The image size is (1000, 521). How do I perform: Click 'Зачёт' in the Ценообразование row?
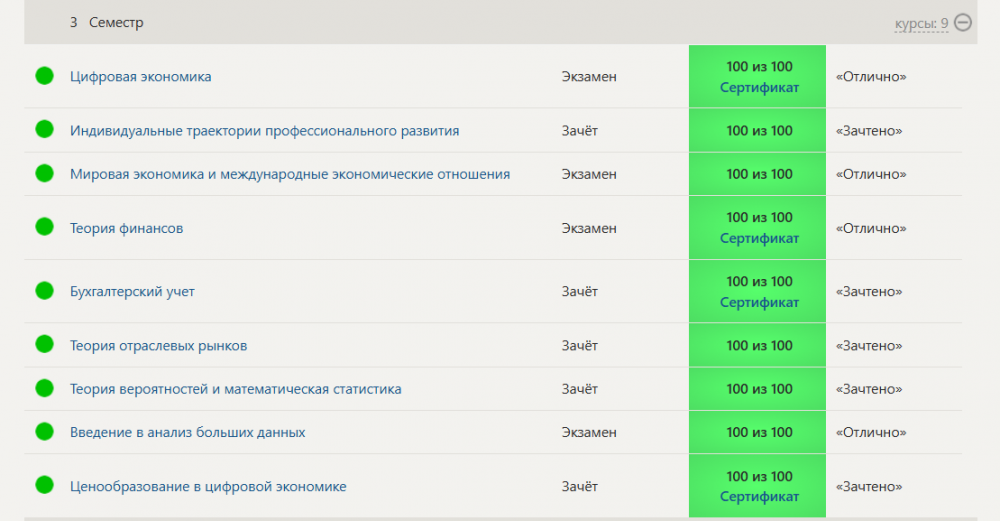pyautogui.click(x=579, y=487)
